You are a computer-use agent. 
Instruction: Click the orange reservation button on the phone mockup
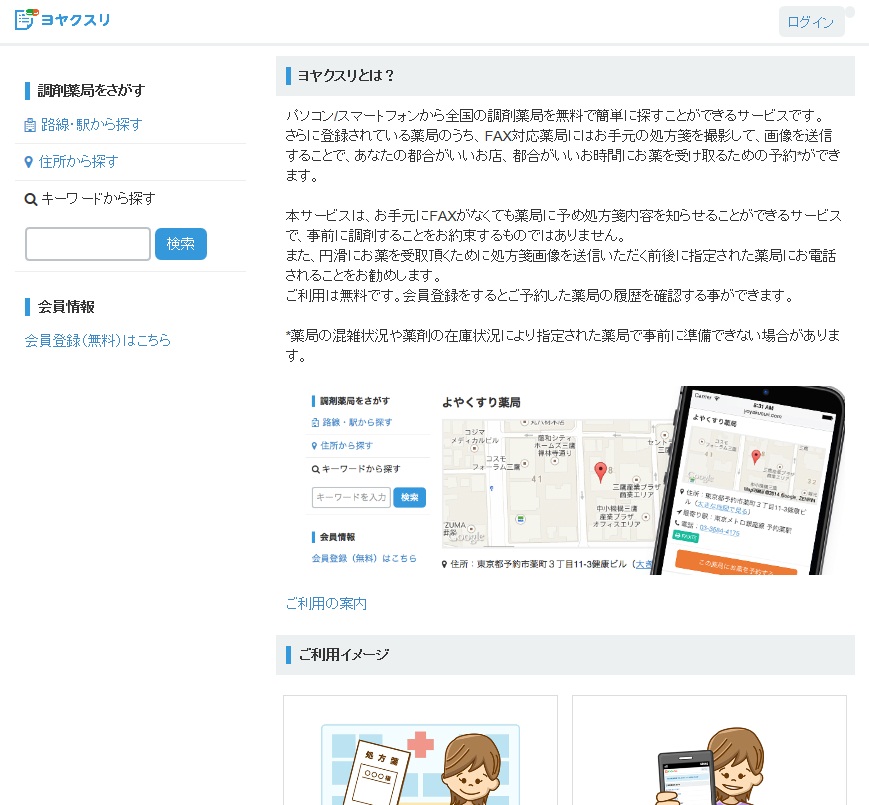[x=735, y=562]
